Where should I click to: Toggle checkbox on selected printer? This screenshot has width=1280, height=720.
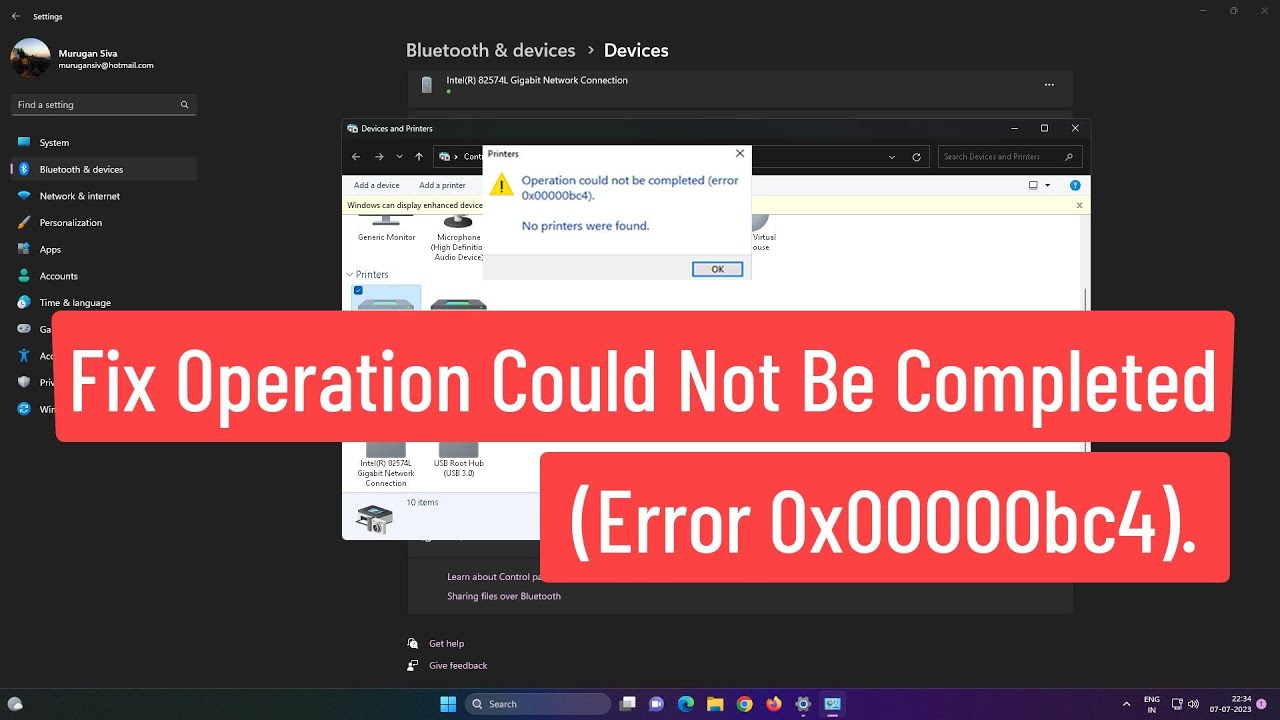click(358, 290)
